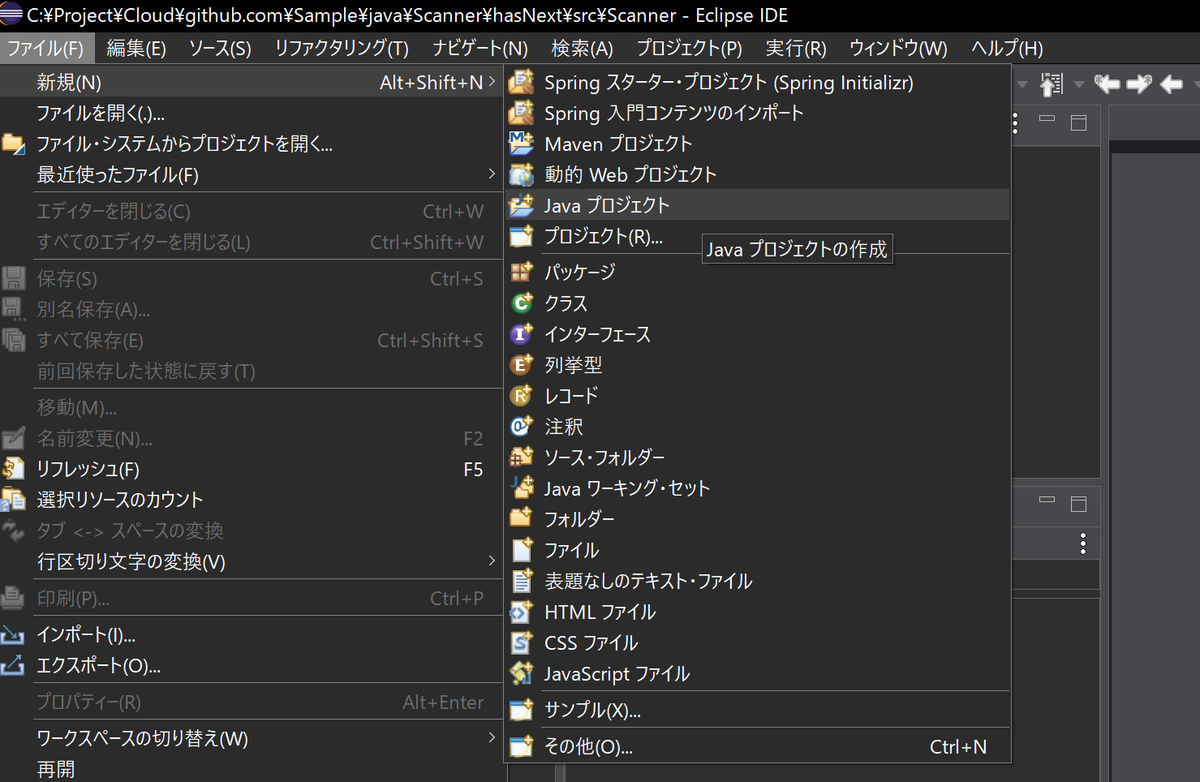Click forward navigation arrow in toolbar

coord(1139,84)
